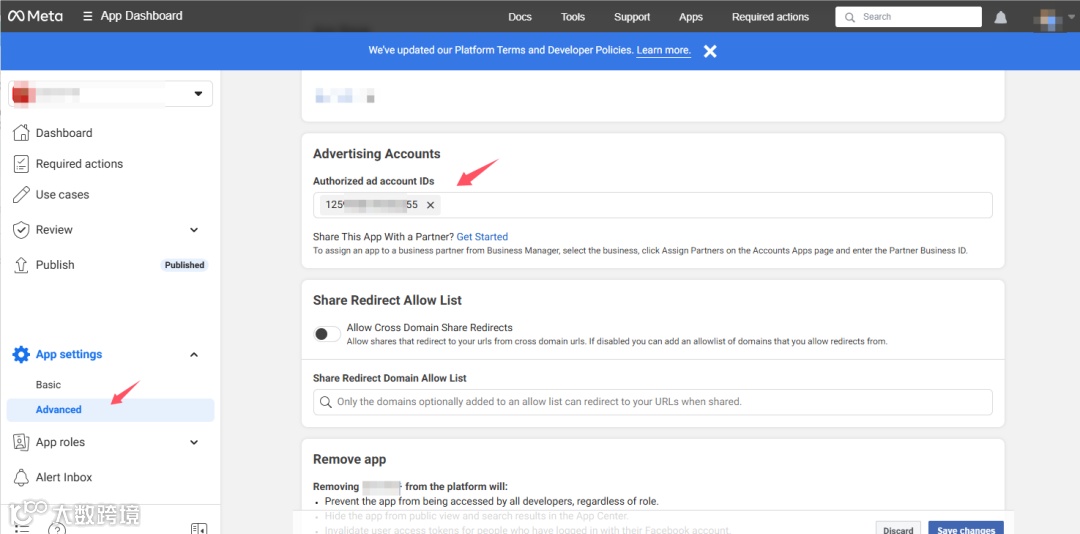Click the Advertising Accounts heading
Image resolution: width=1080 pixels, height=534 pixels.
pos(377,154)
